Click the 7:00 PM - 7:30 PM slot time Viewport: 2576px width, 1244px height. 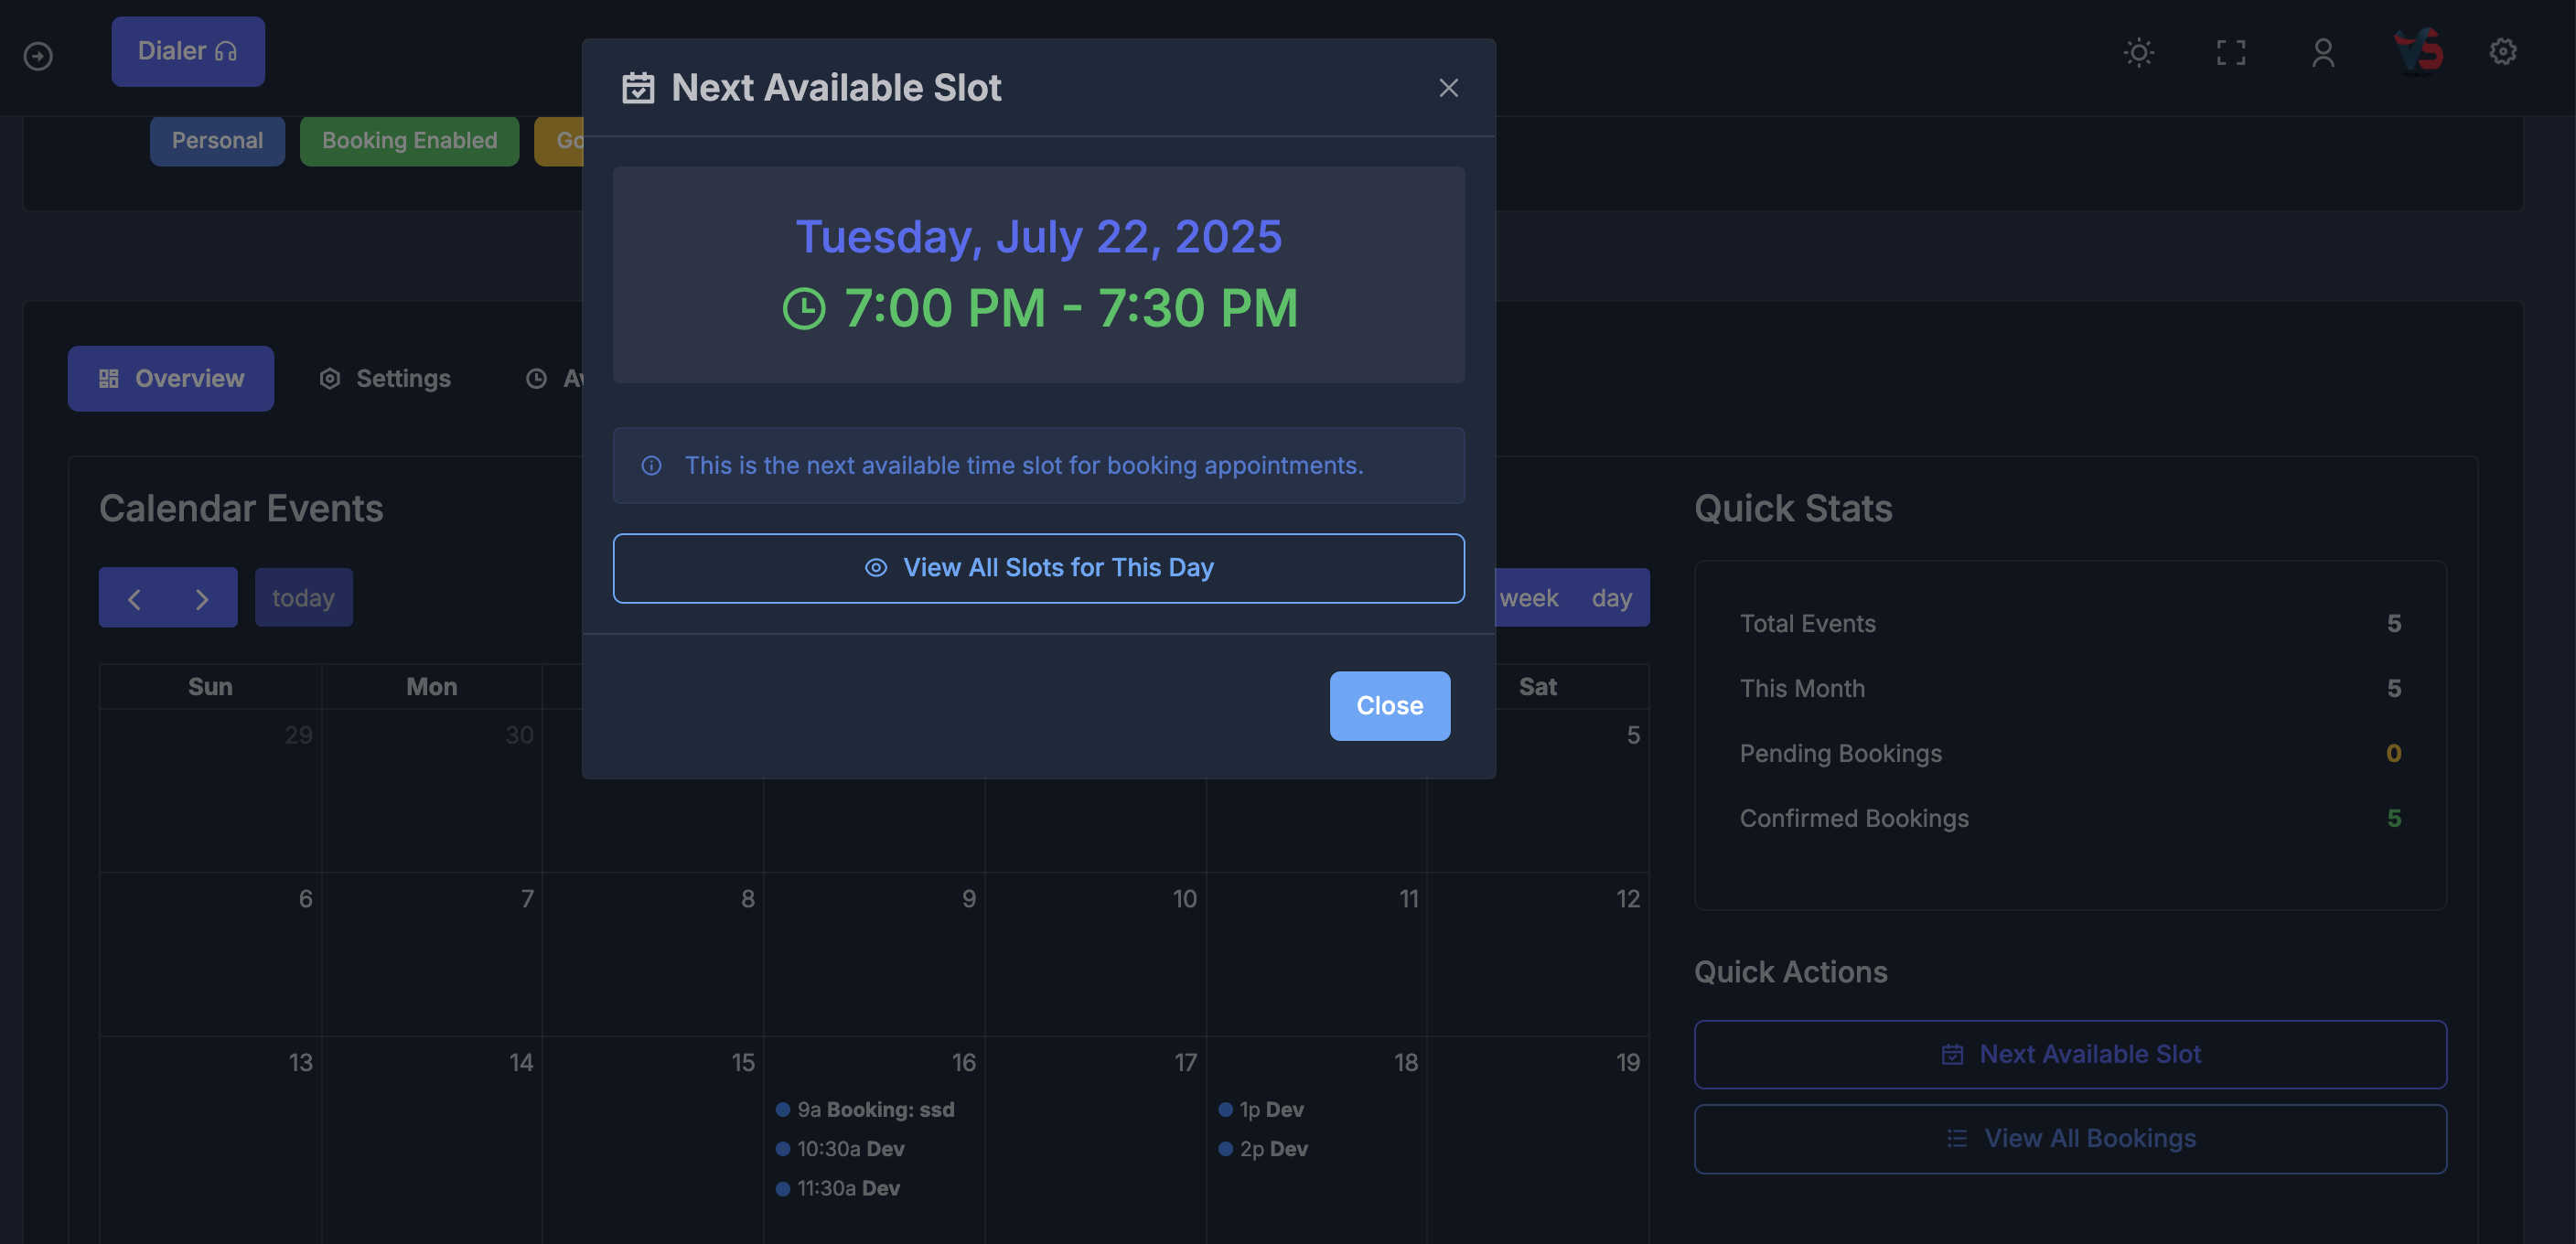point(1070,308)
